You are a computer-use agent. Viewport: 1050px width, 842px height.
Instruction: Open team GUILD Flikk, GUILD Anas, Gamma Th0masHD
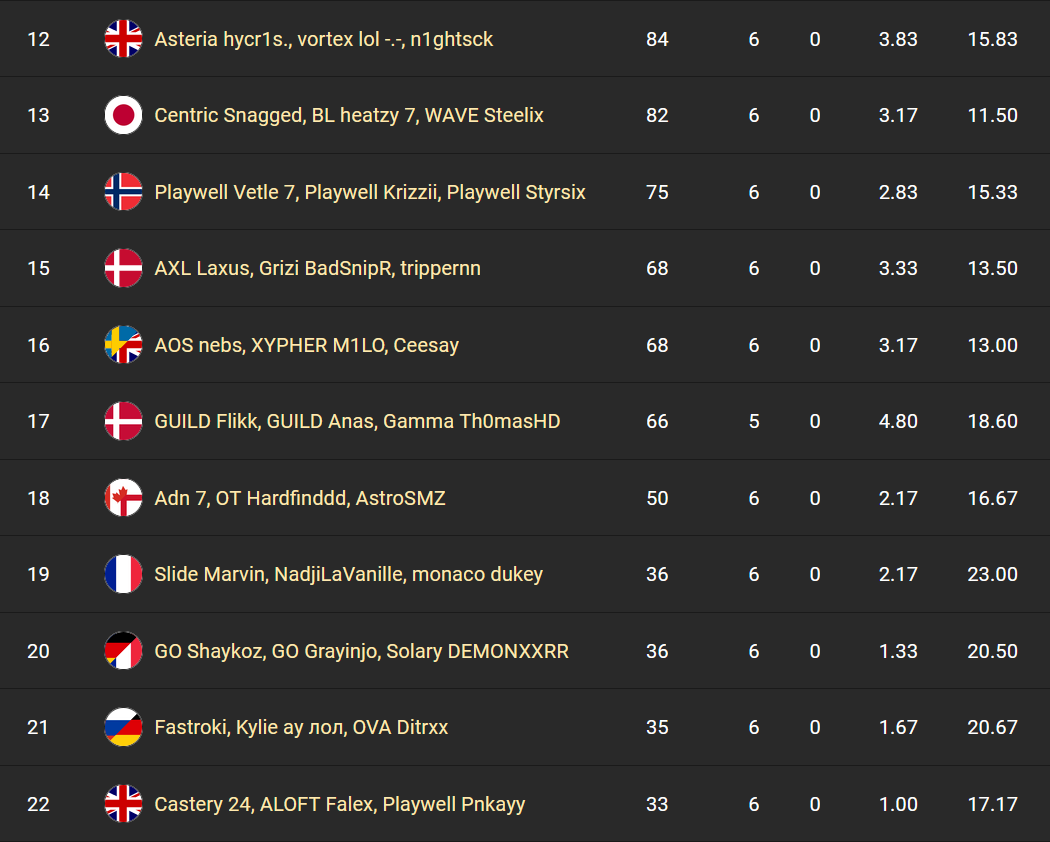point(357,421)
